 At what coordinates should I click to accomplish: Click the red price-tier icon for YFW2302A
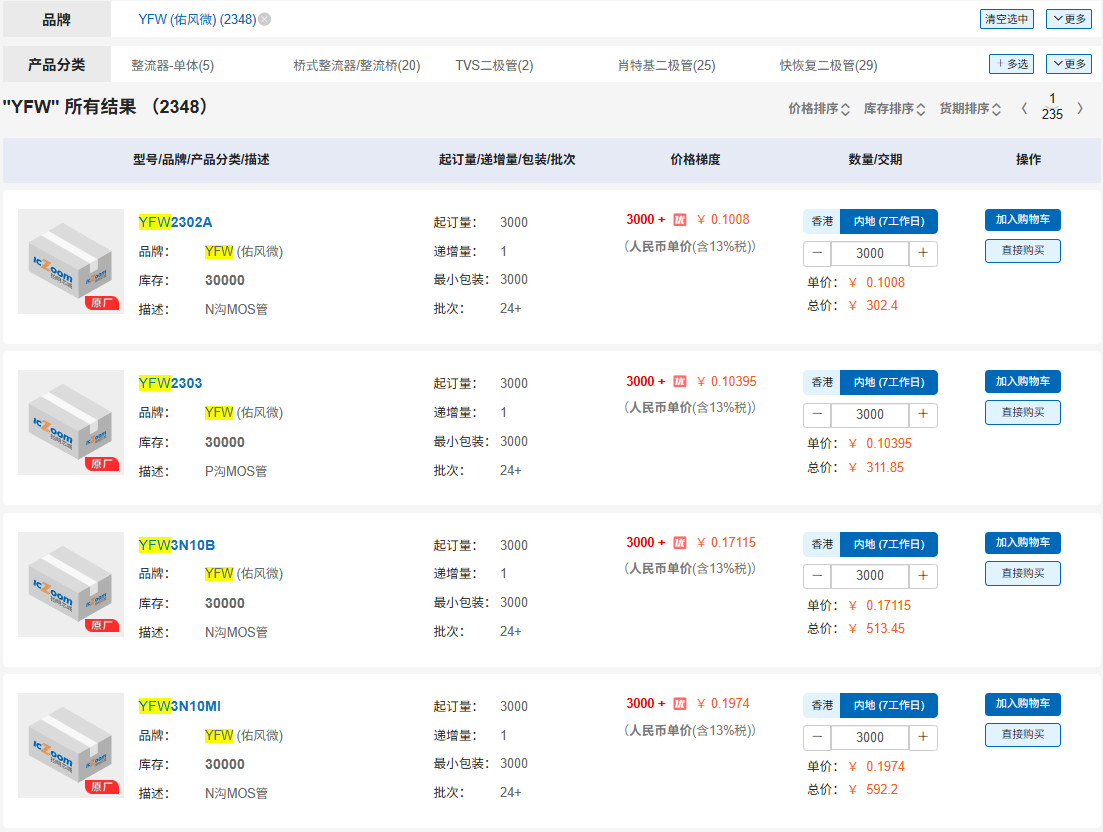point(680,220)
